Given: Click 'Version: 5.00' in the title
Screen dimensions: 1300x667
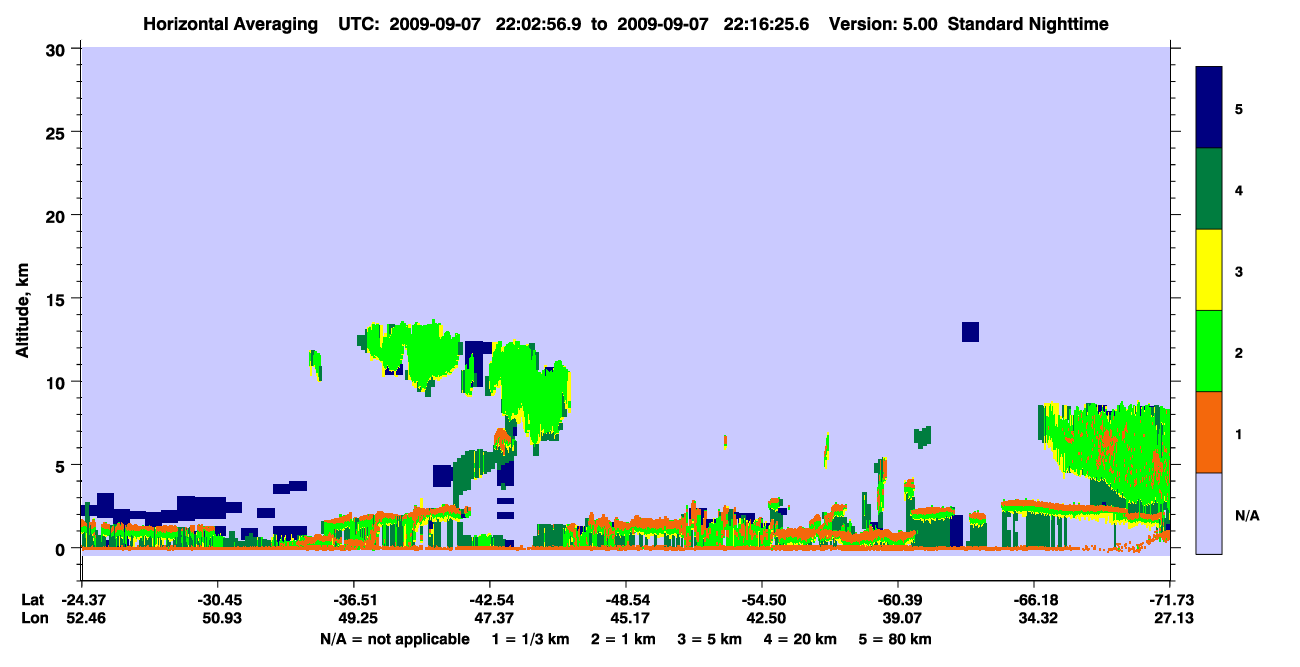Looking at the screenshot, I should 884,24.
